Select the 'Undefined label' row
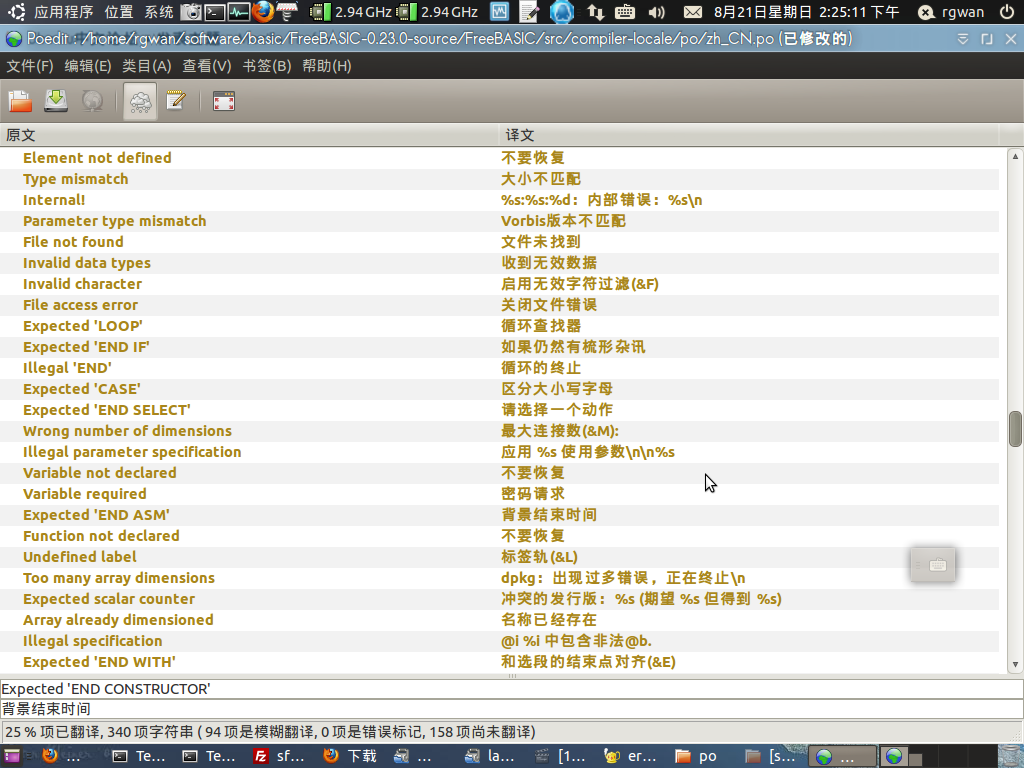 (499, 557)
